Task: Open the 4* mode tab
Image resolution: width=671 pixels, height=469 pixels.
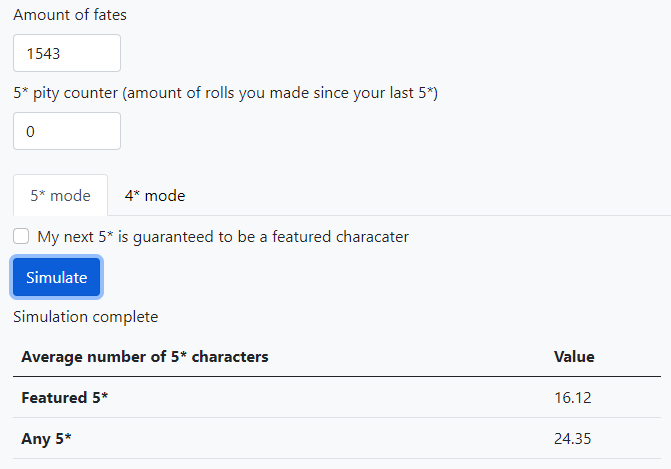Action: pyautogui.click(x=155, y=196)
